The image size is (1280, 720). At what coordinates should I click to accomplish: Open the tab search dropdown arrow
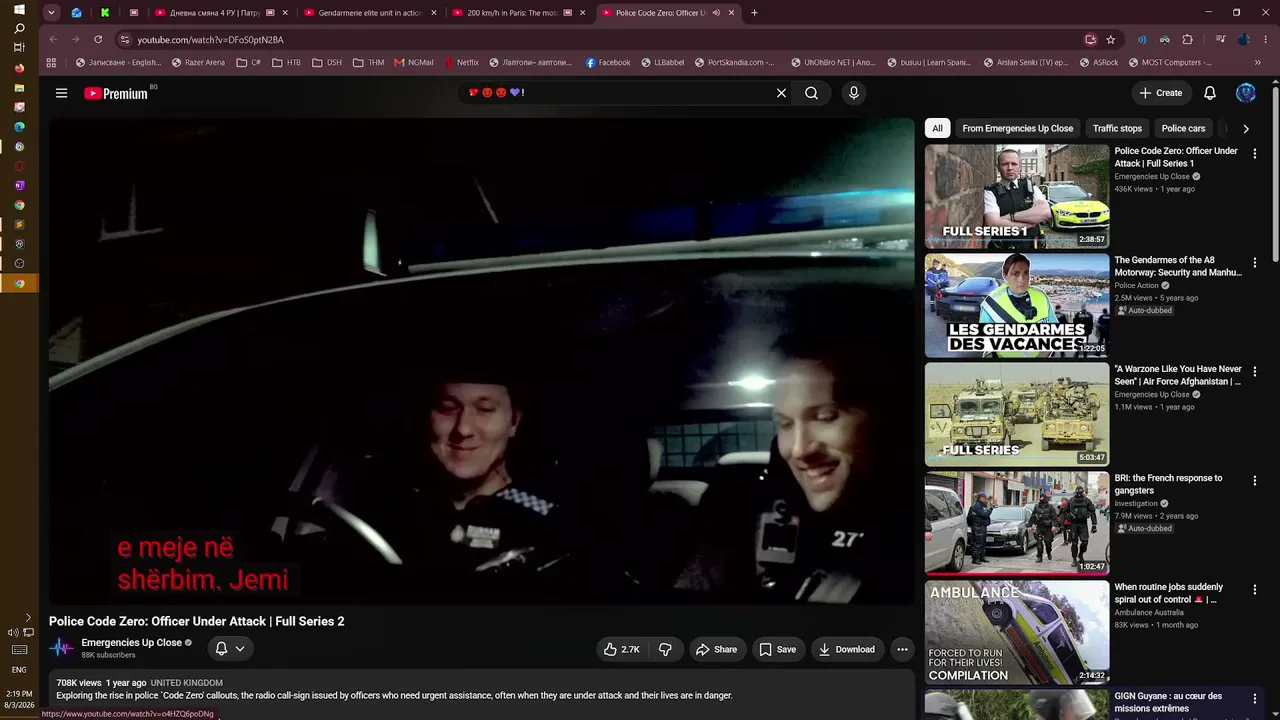pos(51,13)
